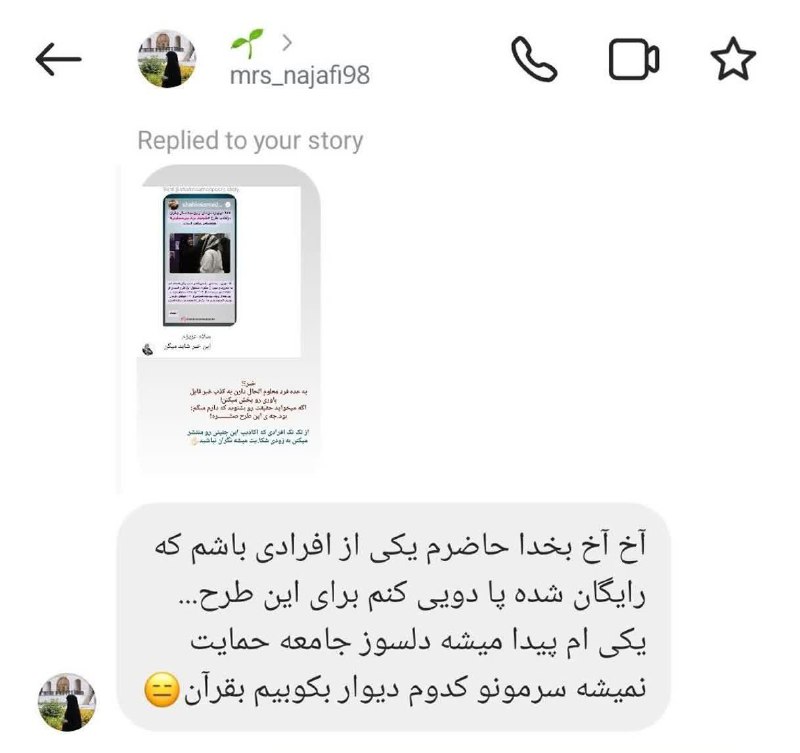Open the chevron next to sprout name

click(287, 43)
